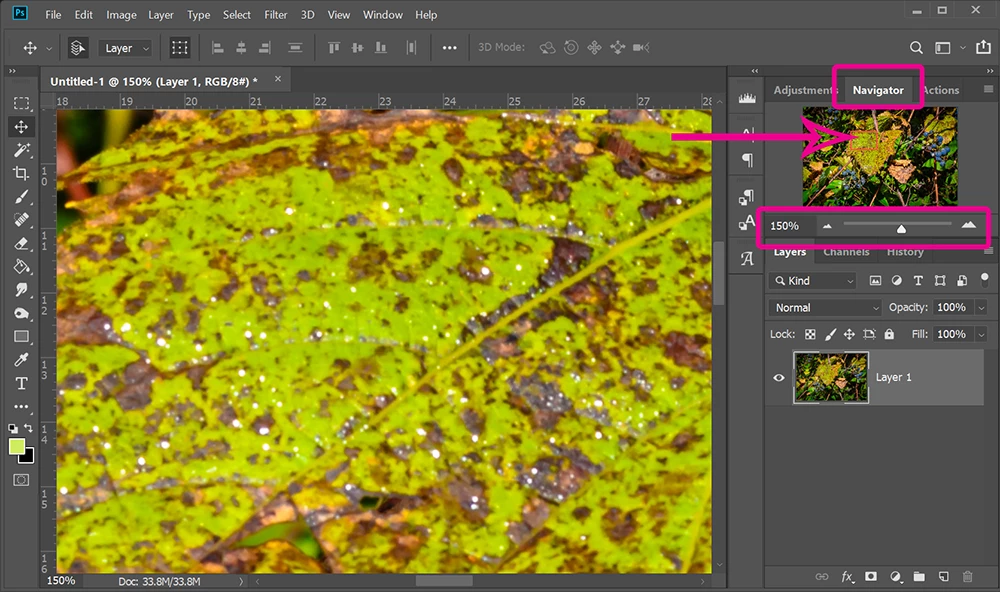Hide Layer 1 with eye icon

pos(779,378)
